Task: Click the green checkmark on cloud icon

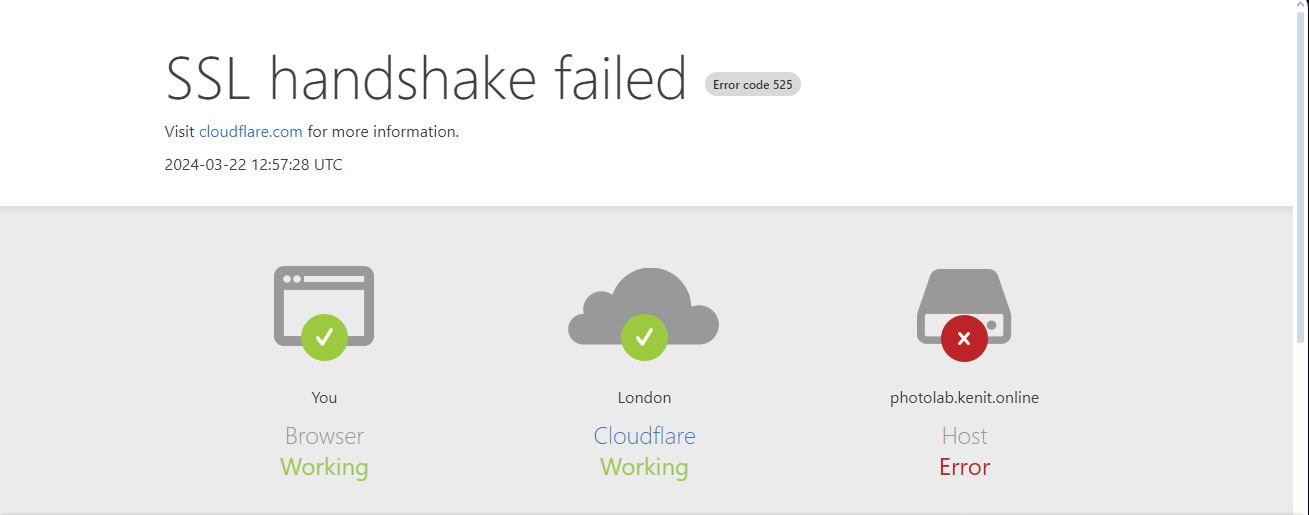Action: pos(644,337)
